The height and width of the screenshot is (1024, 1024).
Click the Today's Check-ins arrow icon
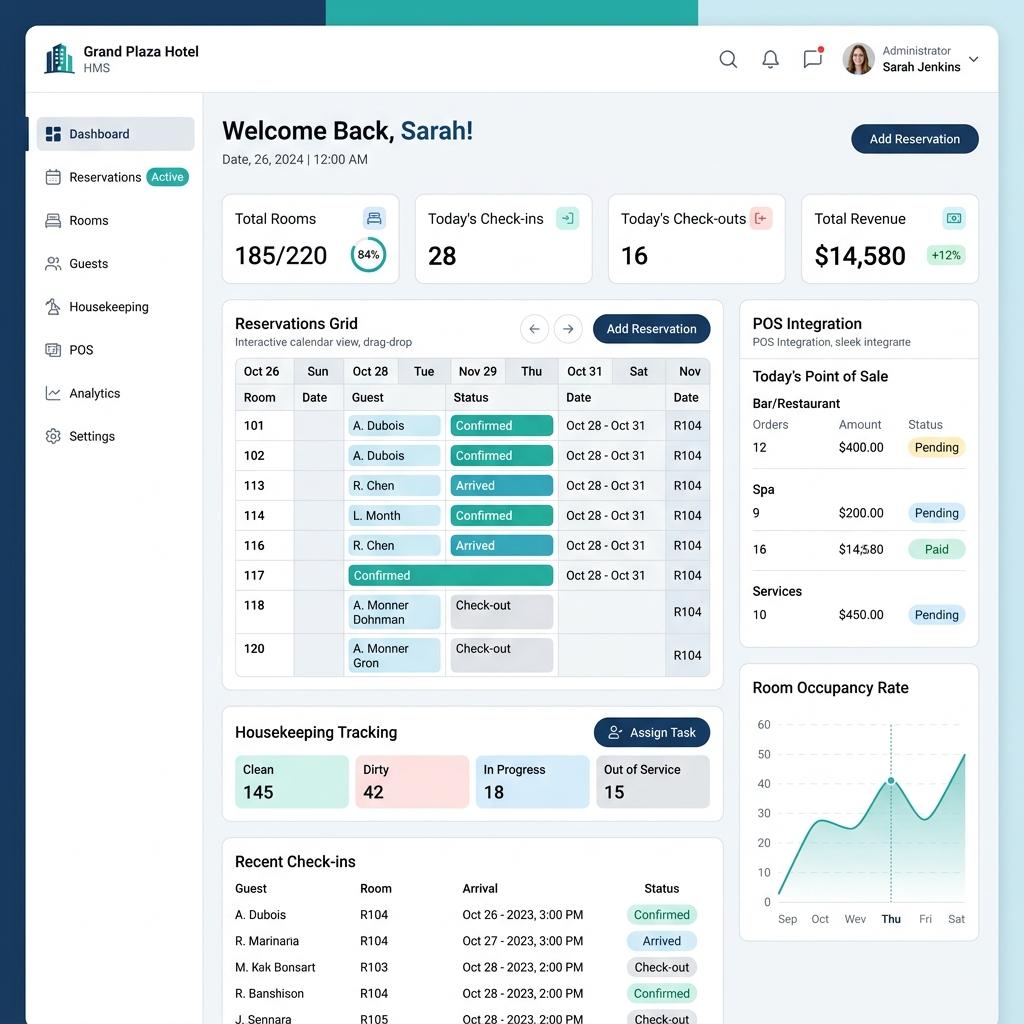click(x=568, y=218)
